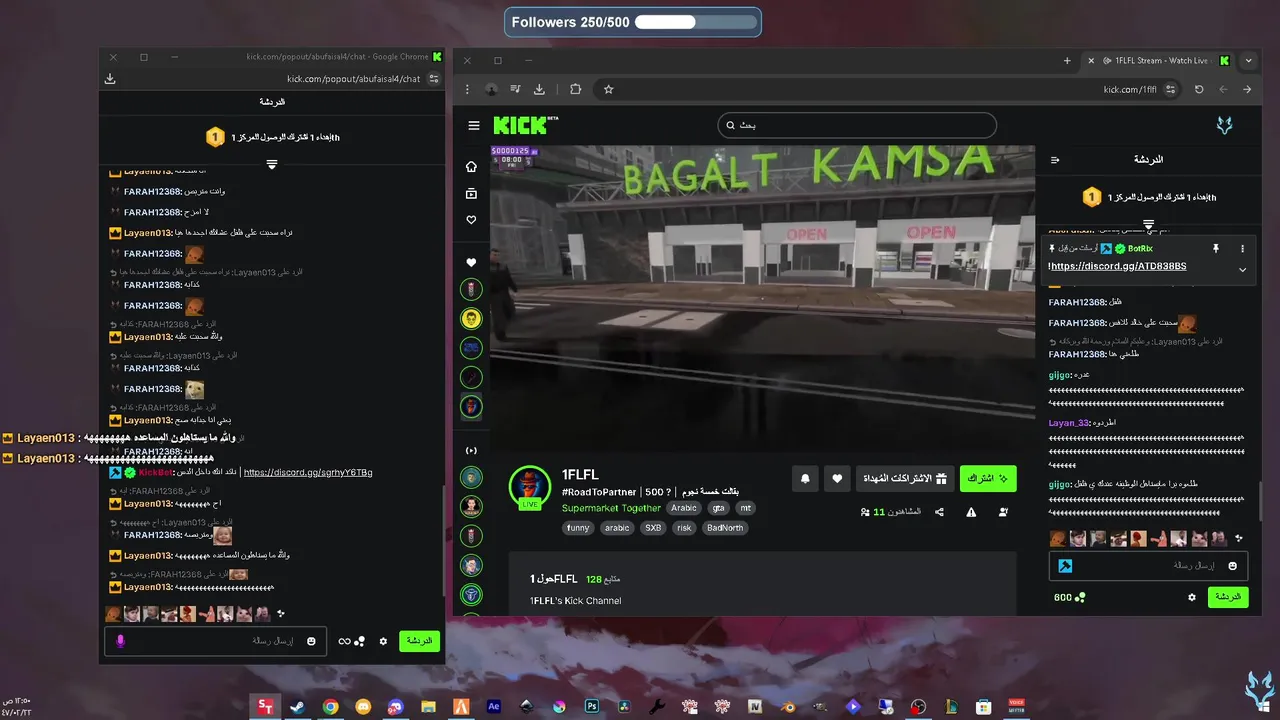
Task: Open Following outline heart in Kick sidebar
Action: point(471,220)
